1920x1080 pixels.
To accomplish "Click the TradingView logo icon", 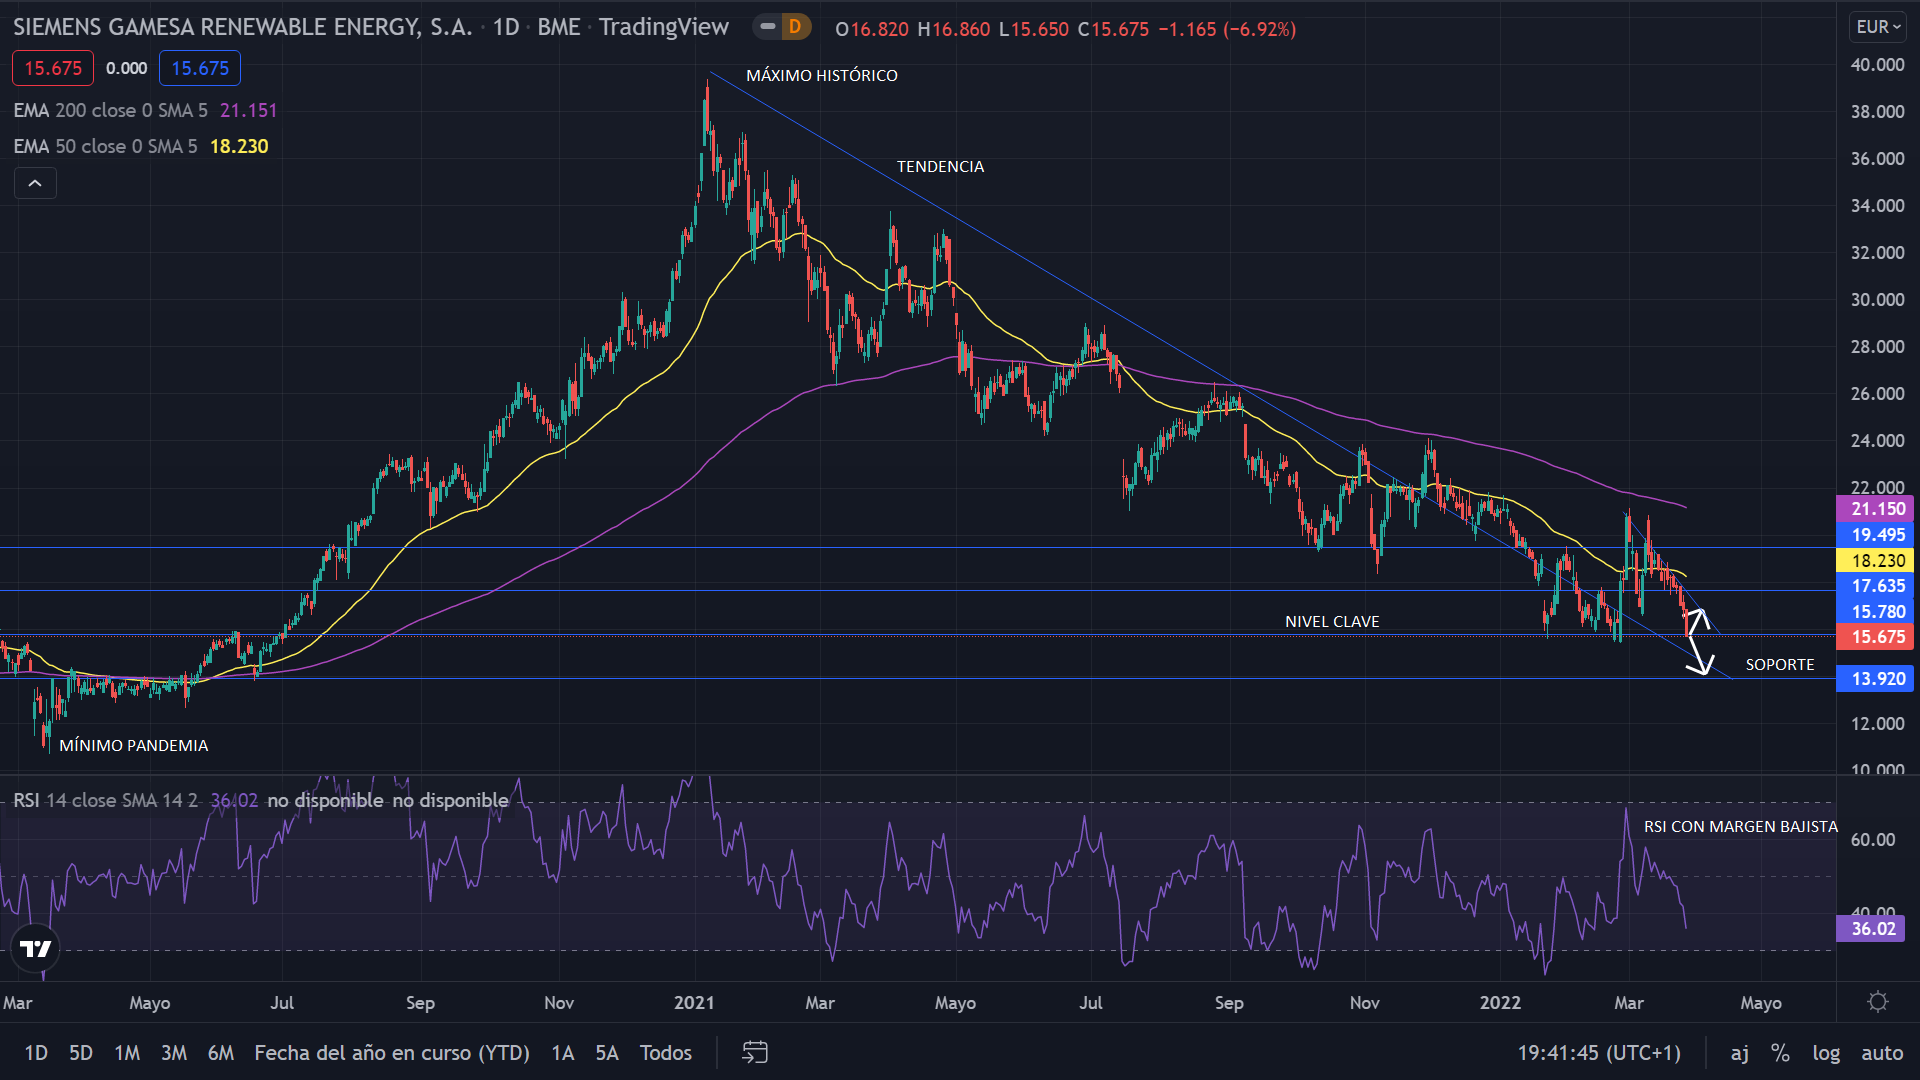I will click(x=36, y=949).
